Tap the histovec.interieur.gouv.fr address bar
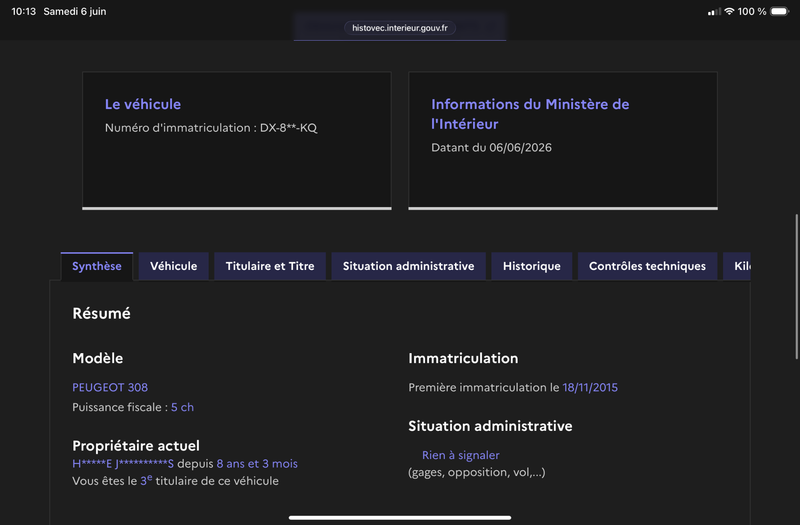The image size is (800, 525). click(400, 28)
